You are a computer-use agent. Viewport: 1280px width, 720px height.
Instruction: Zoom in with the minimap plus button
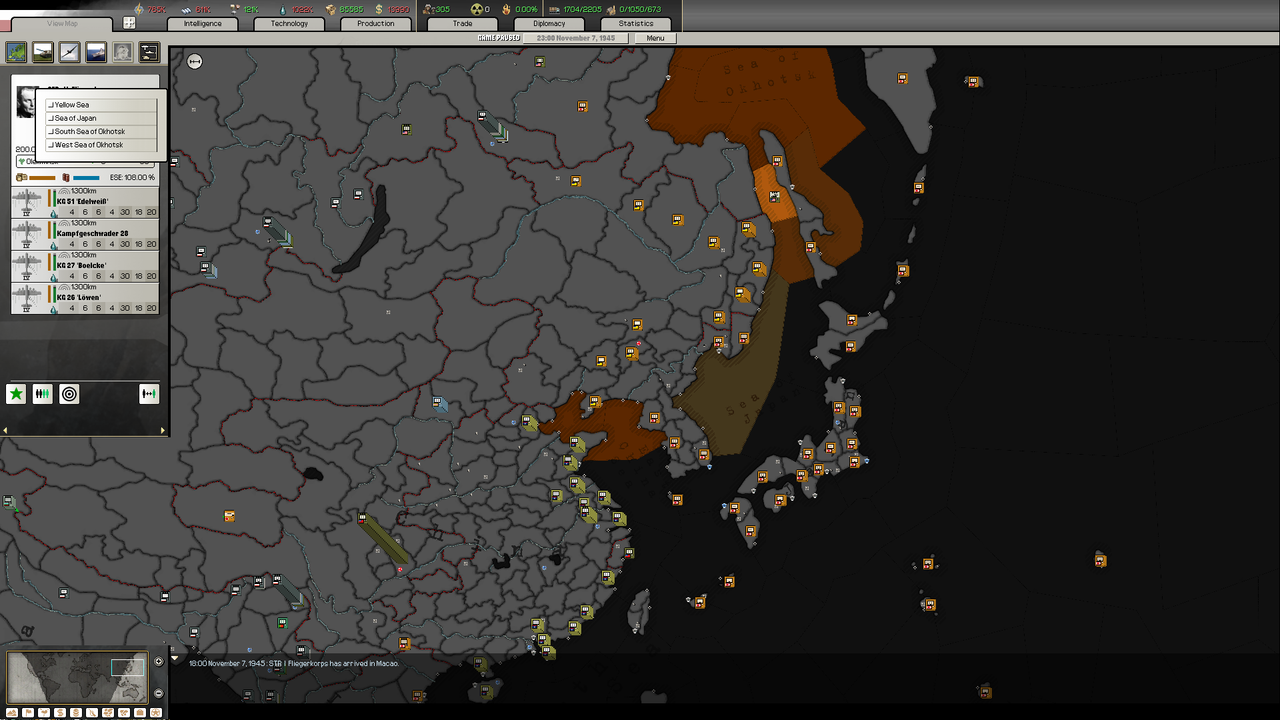pos(158,661)
